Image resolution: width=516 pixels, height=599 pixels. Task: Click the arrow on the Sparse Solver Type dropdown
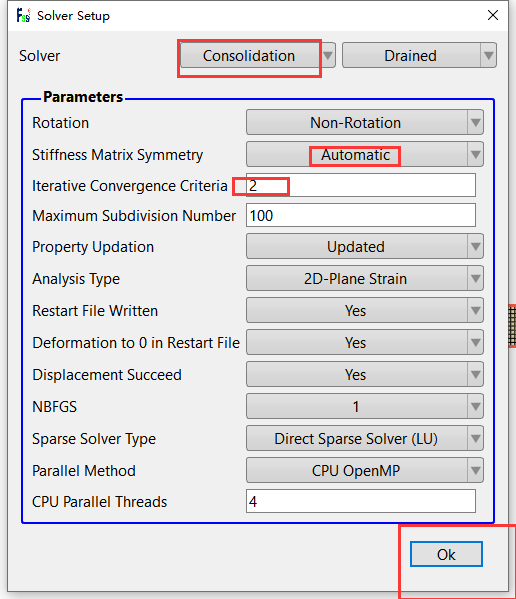point(476,438)
